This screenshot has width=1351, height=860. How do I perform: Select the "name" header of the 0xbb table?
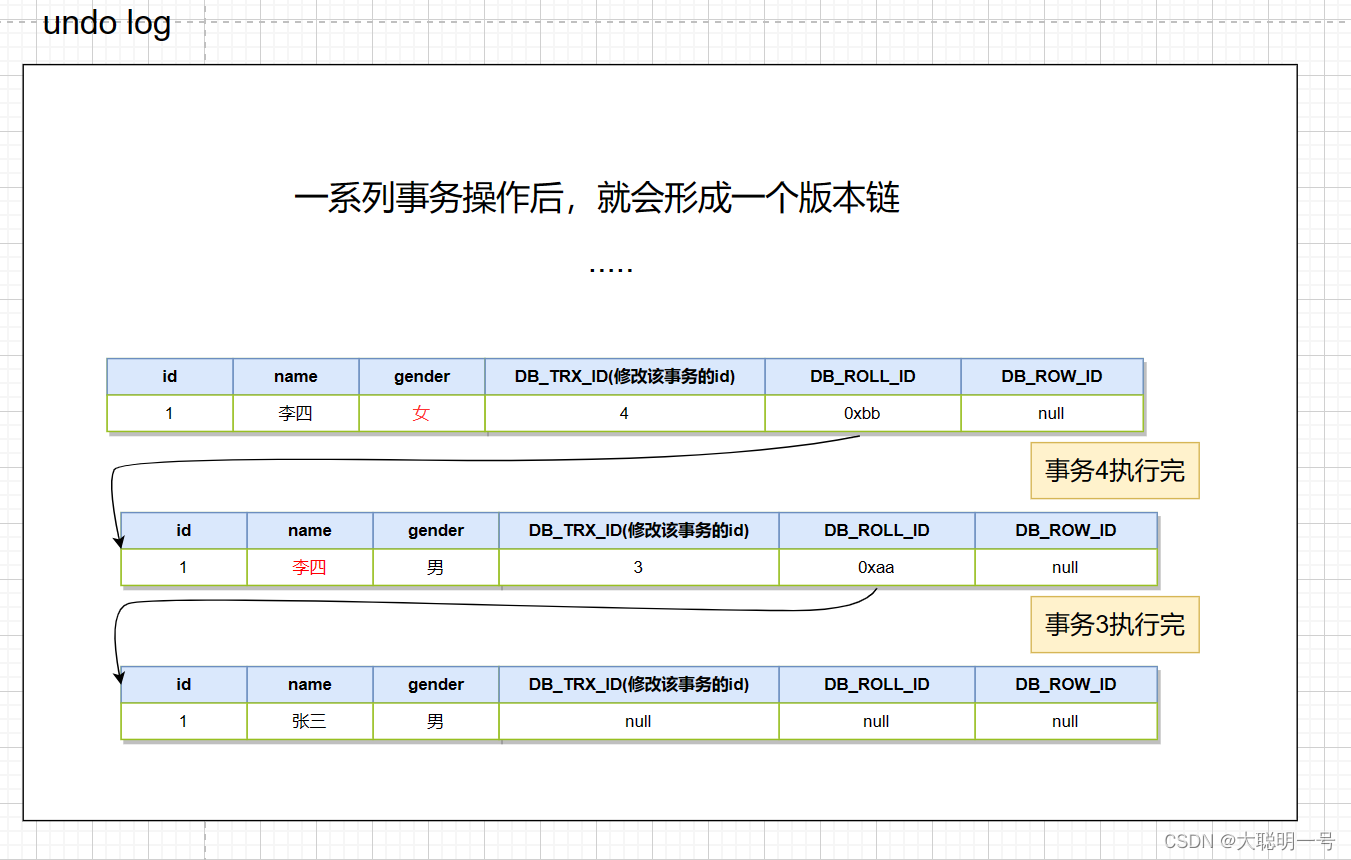(x=296, y=377)
